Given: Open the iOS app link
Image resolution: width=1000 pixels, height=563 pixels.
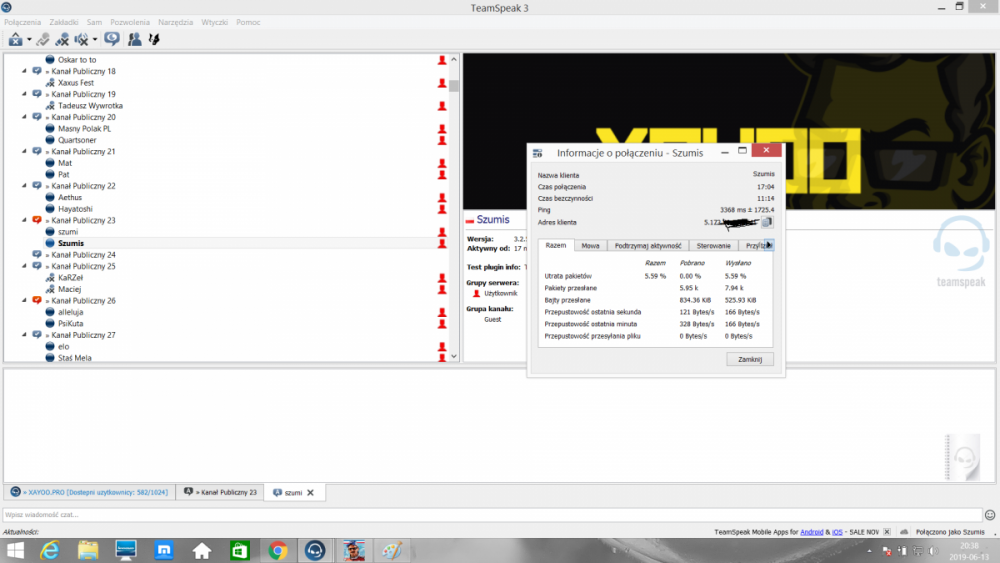Looking at the screenshot, I should click(x=837, y=532).
